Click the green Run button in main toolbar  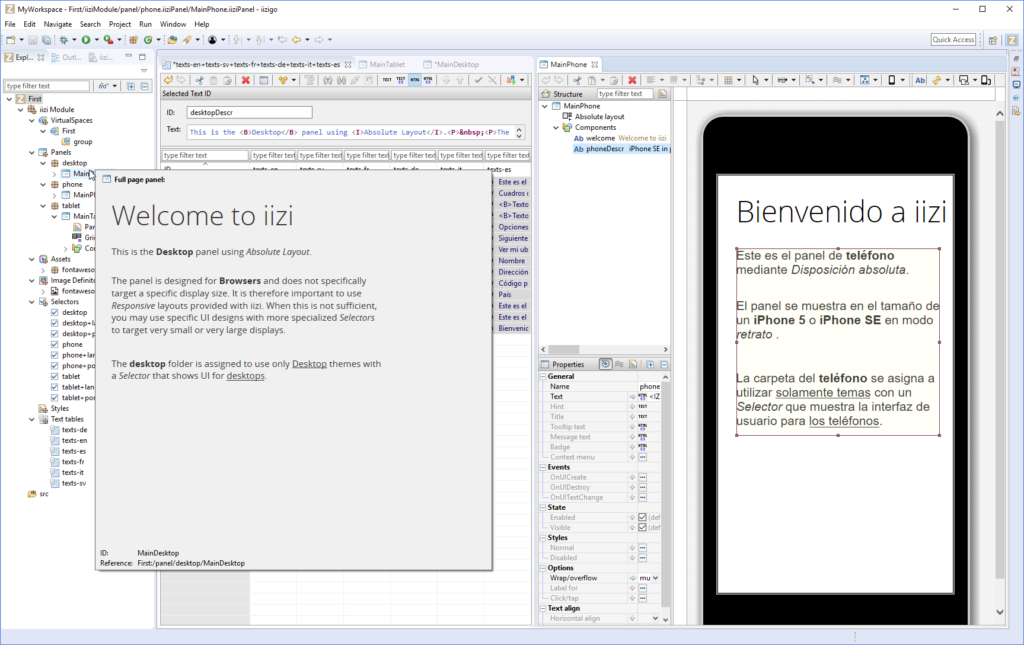(x=86, y=40)
